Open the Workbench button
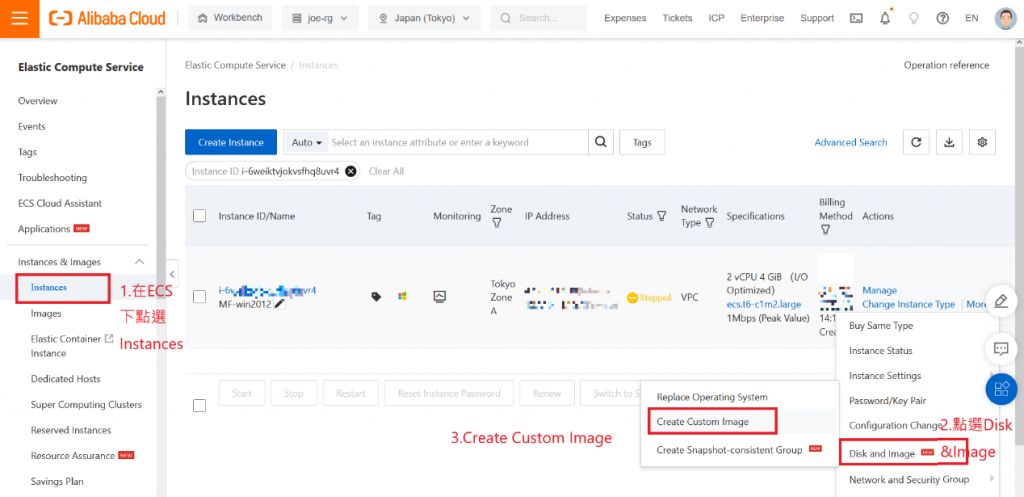Screen dimensions: 1024x497 (231, 18)
